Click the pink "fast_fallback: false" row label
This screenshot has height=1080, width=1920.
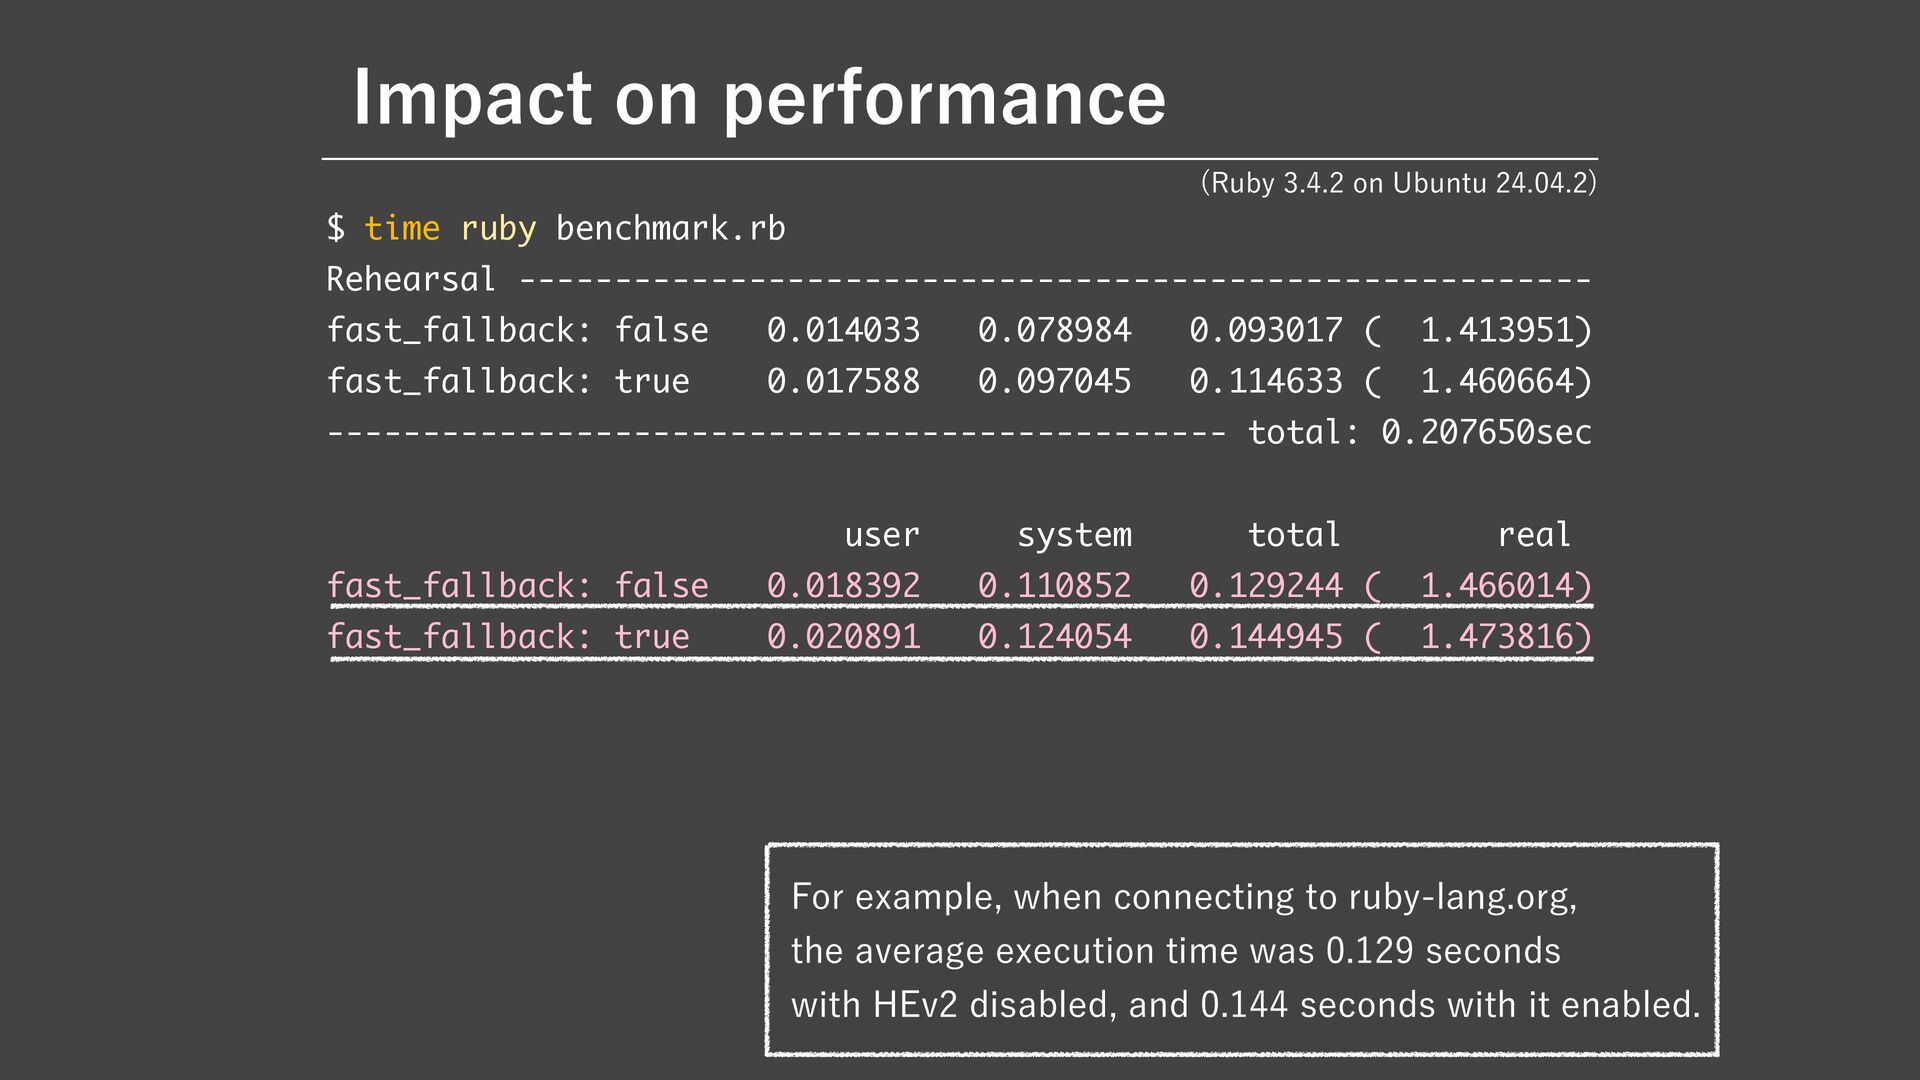pyautogui.click(x=518, y=585)
